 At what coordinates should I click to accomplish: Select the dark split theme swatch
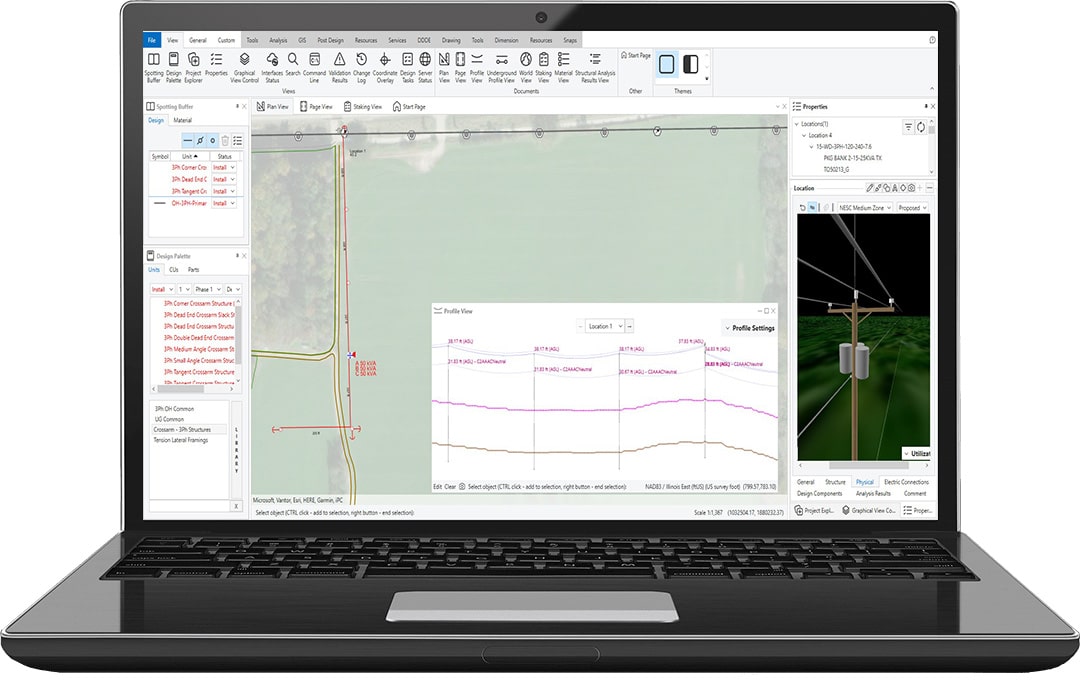click(690, 65)
